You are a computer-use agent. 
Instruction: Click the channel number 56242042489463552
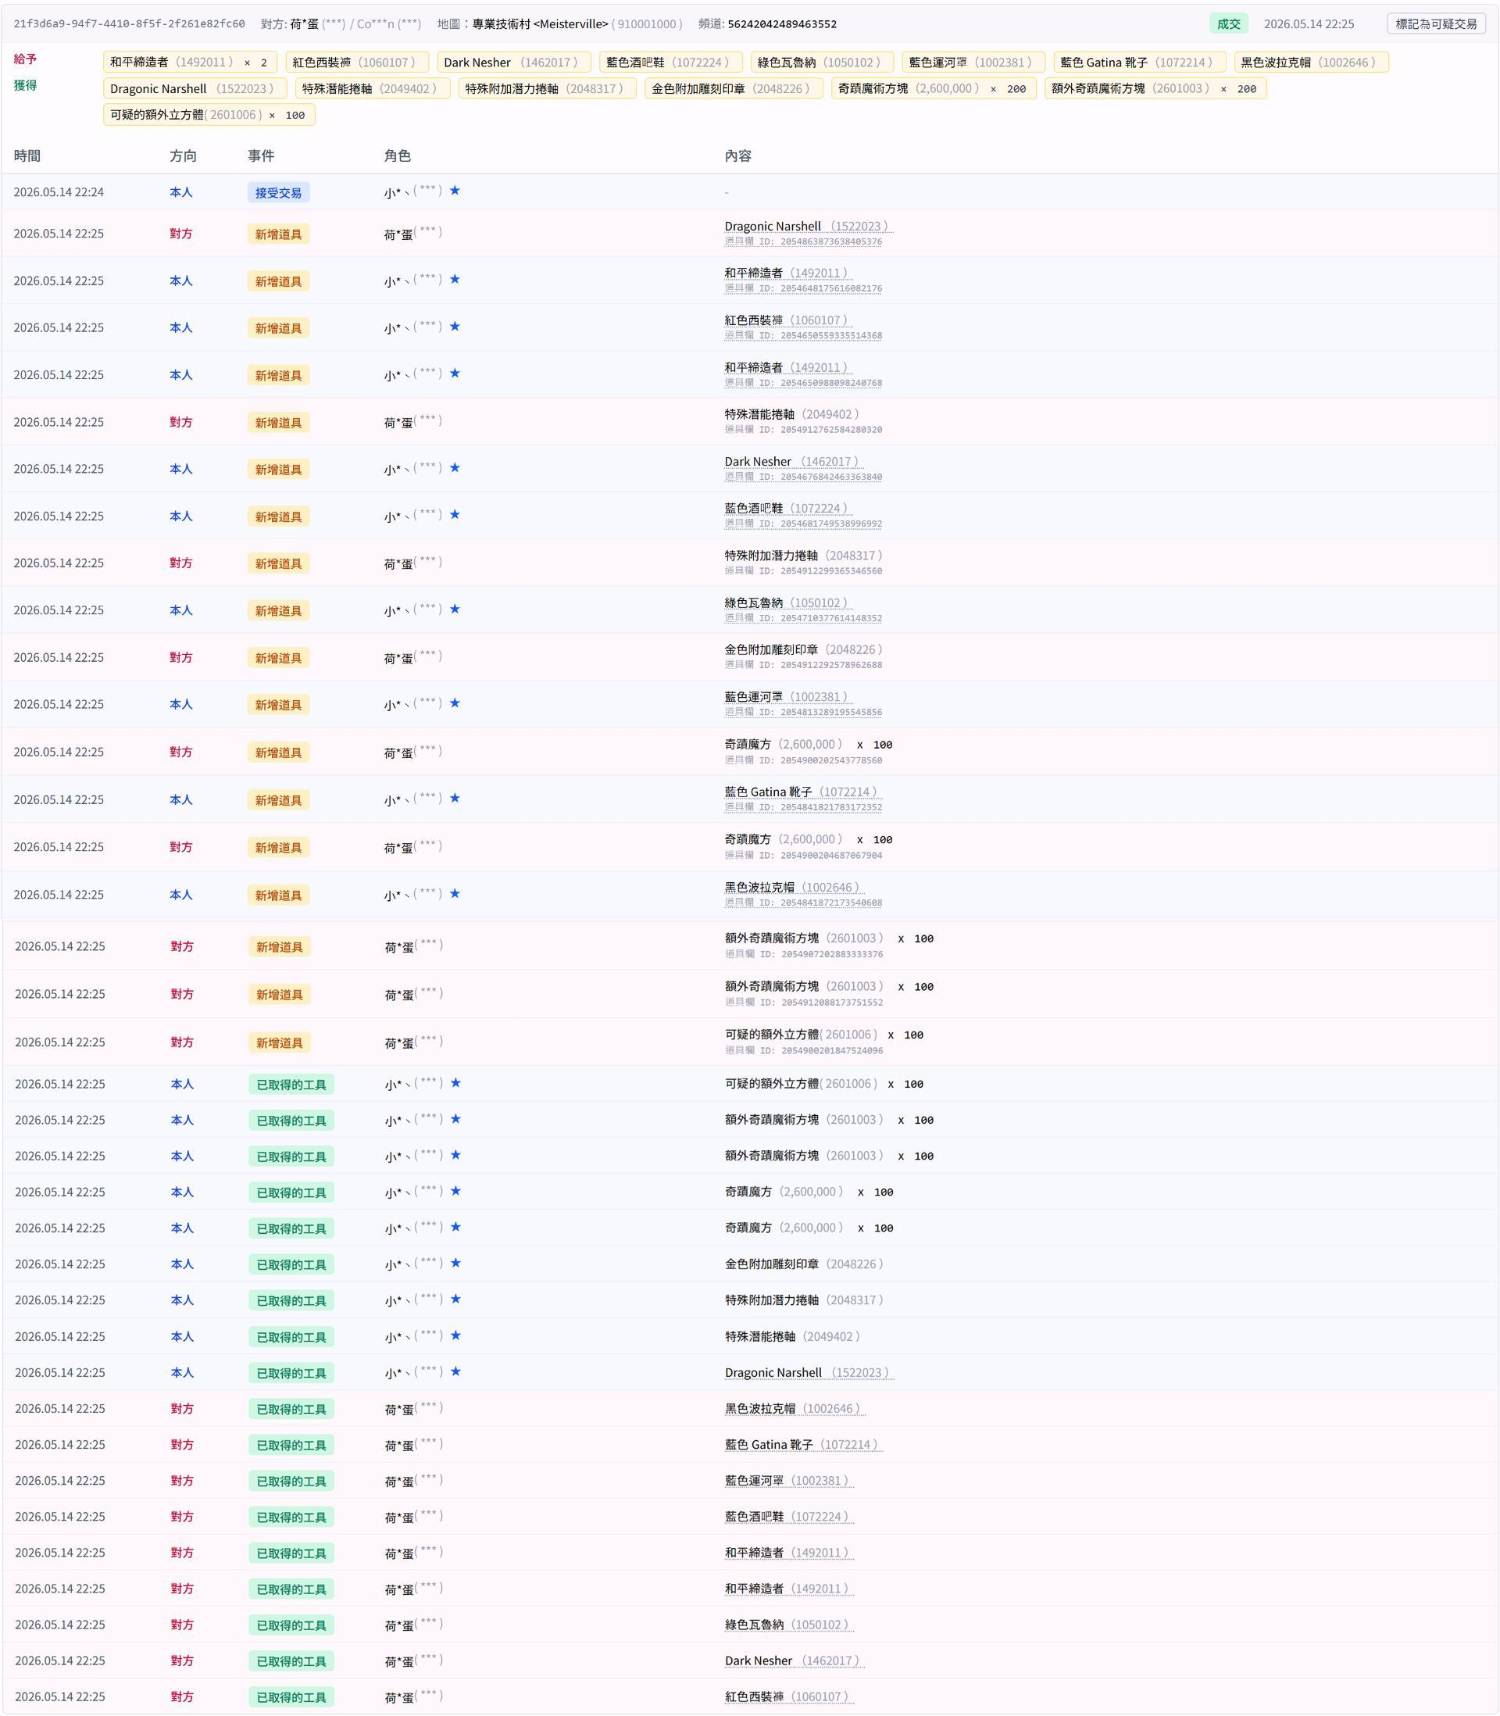coord(782,24)
